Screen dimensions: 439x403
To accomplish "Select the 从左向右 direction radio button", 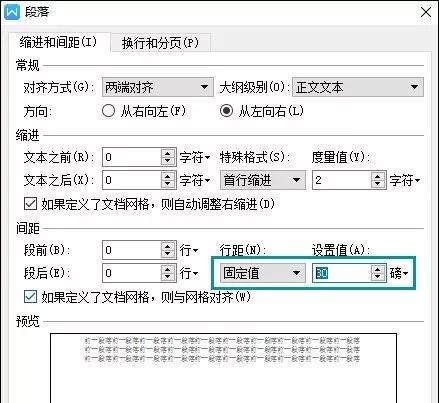I will click(x=226, y=111).
